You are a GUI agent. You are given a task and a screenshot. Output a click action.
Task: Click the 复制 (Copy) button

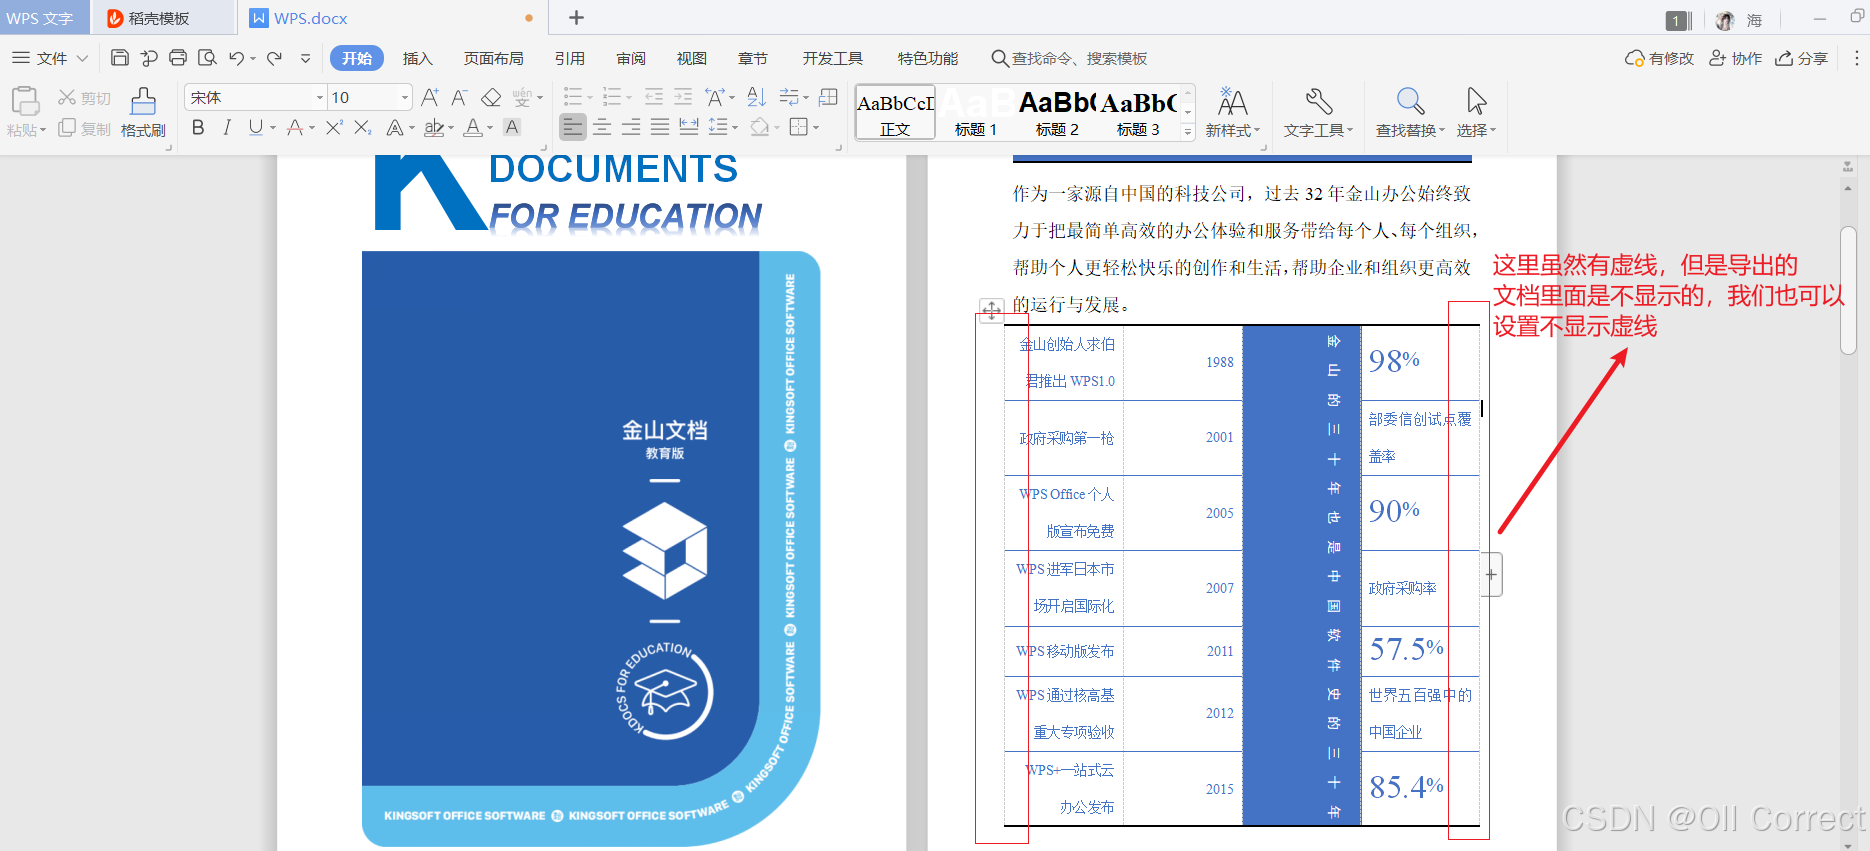pos(84,128)
